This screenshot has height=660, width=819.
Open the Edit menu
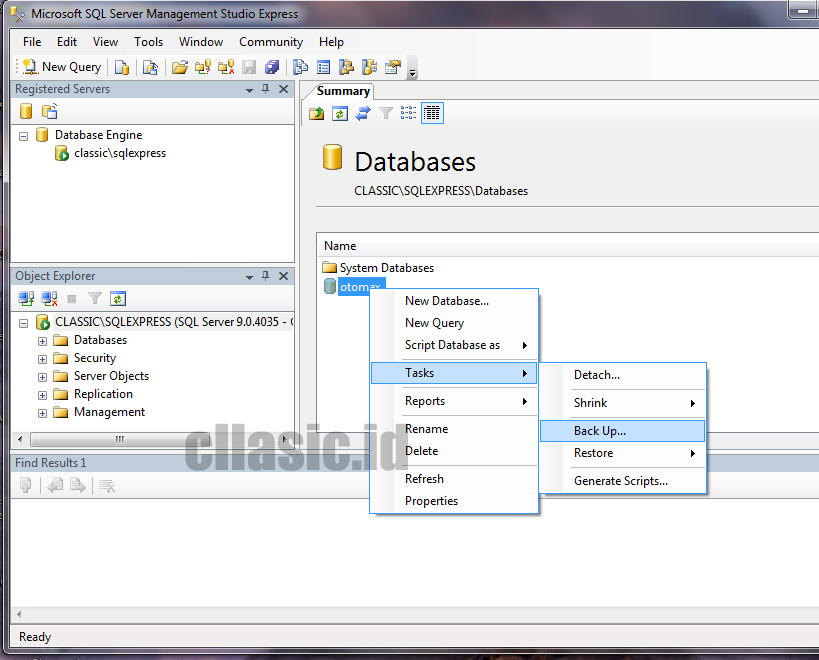pos(67,42)
